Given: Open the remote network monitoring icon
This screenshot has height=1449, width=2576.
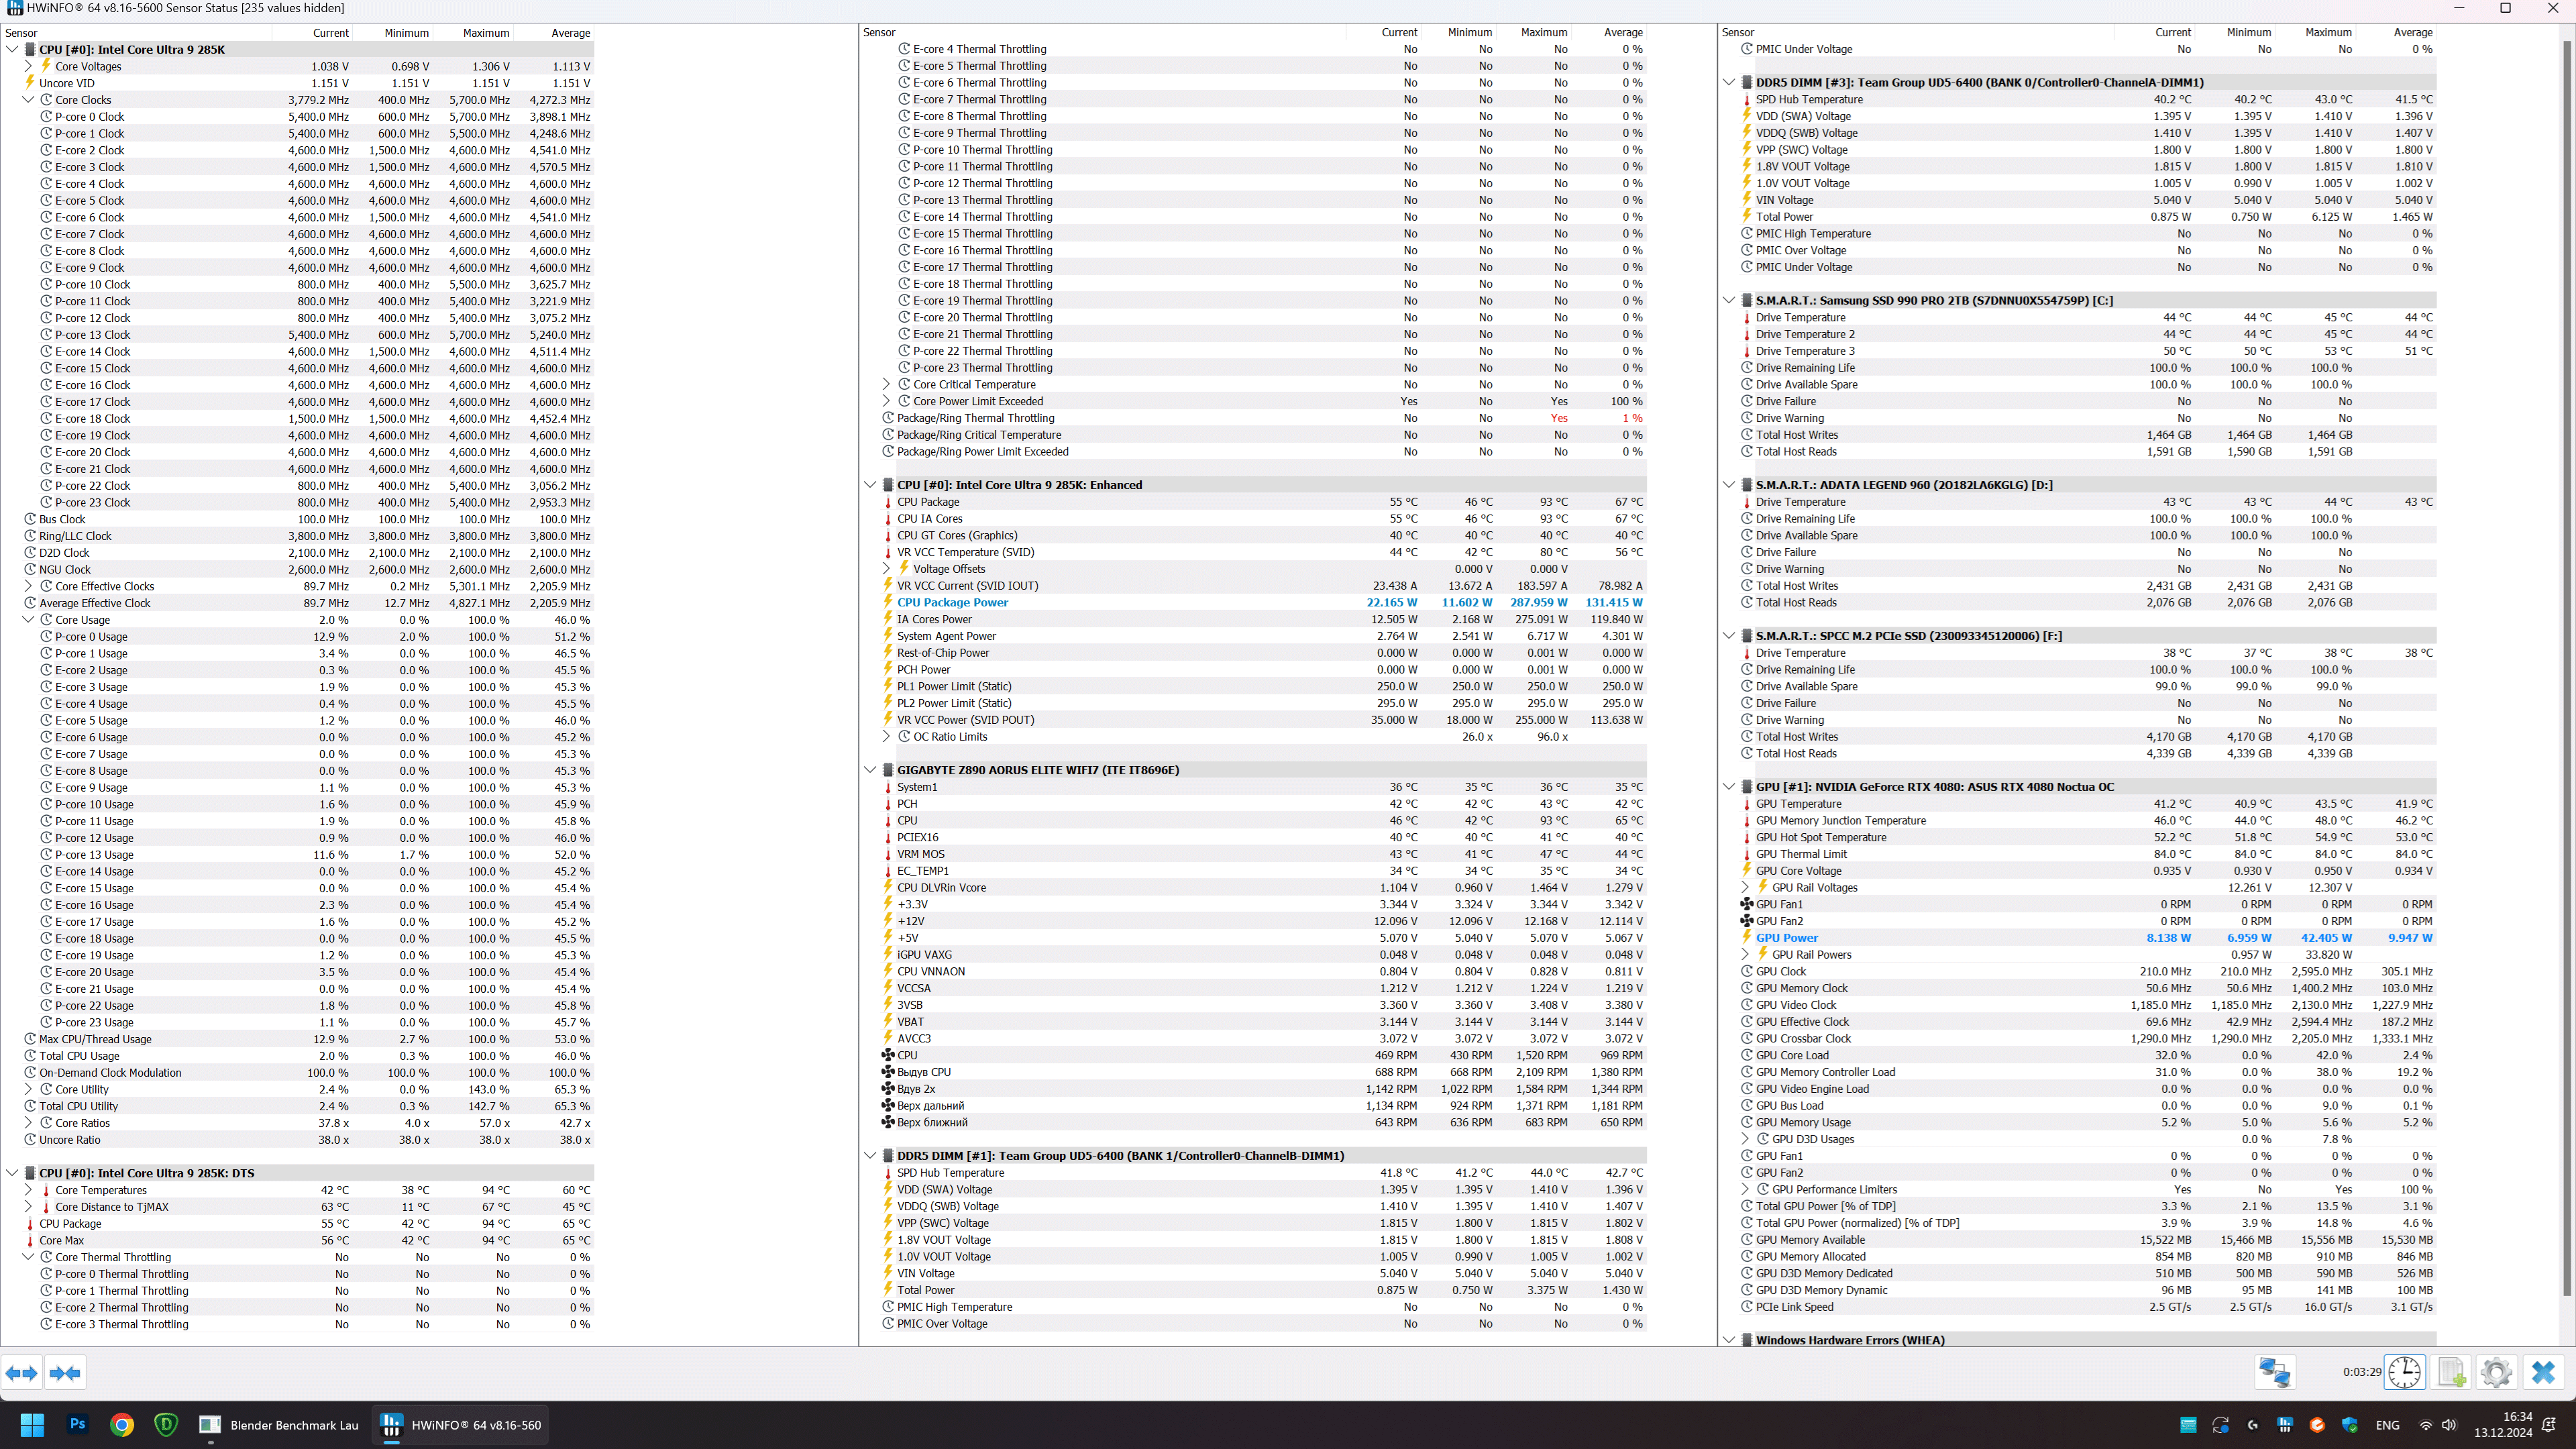Looking at the screenshot, I should [2274, 1372].
